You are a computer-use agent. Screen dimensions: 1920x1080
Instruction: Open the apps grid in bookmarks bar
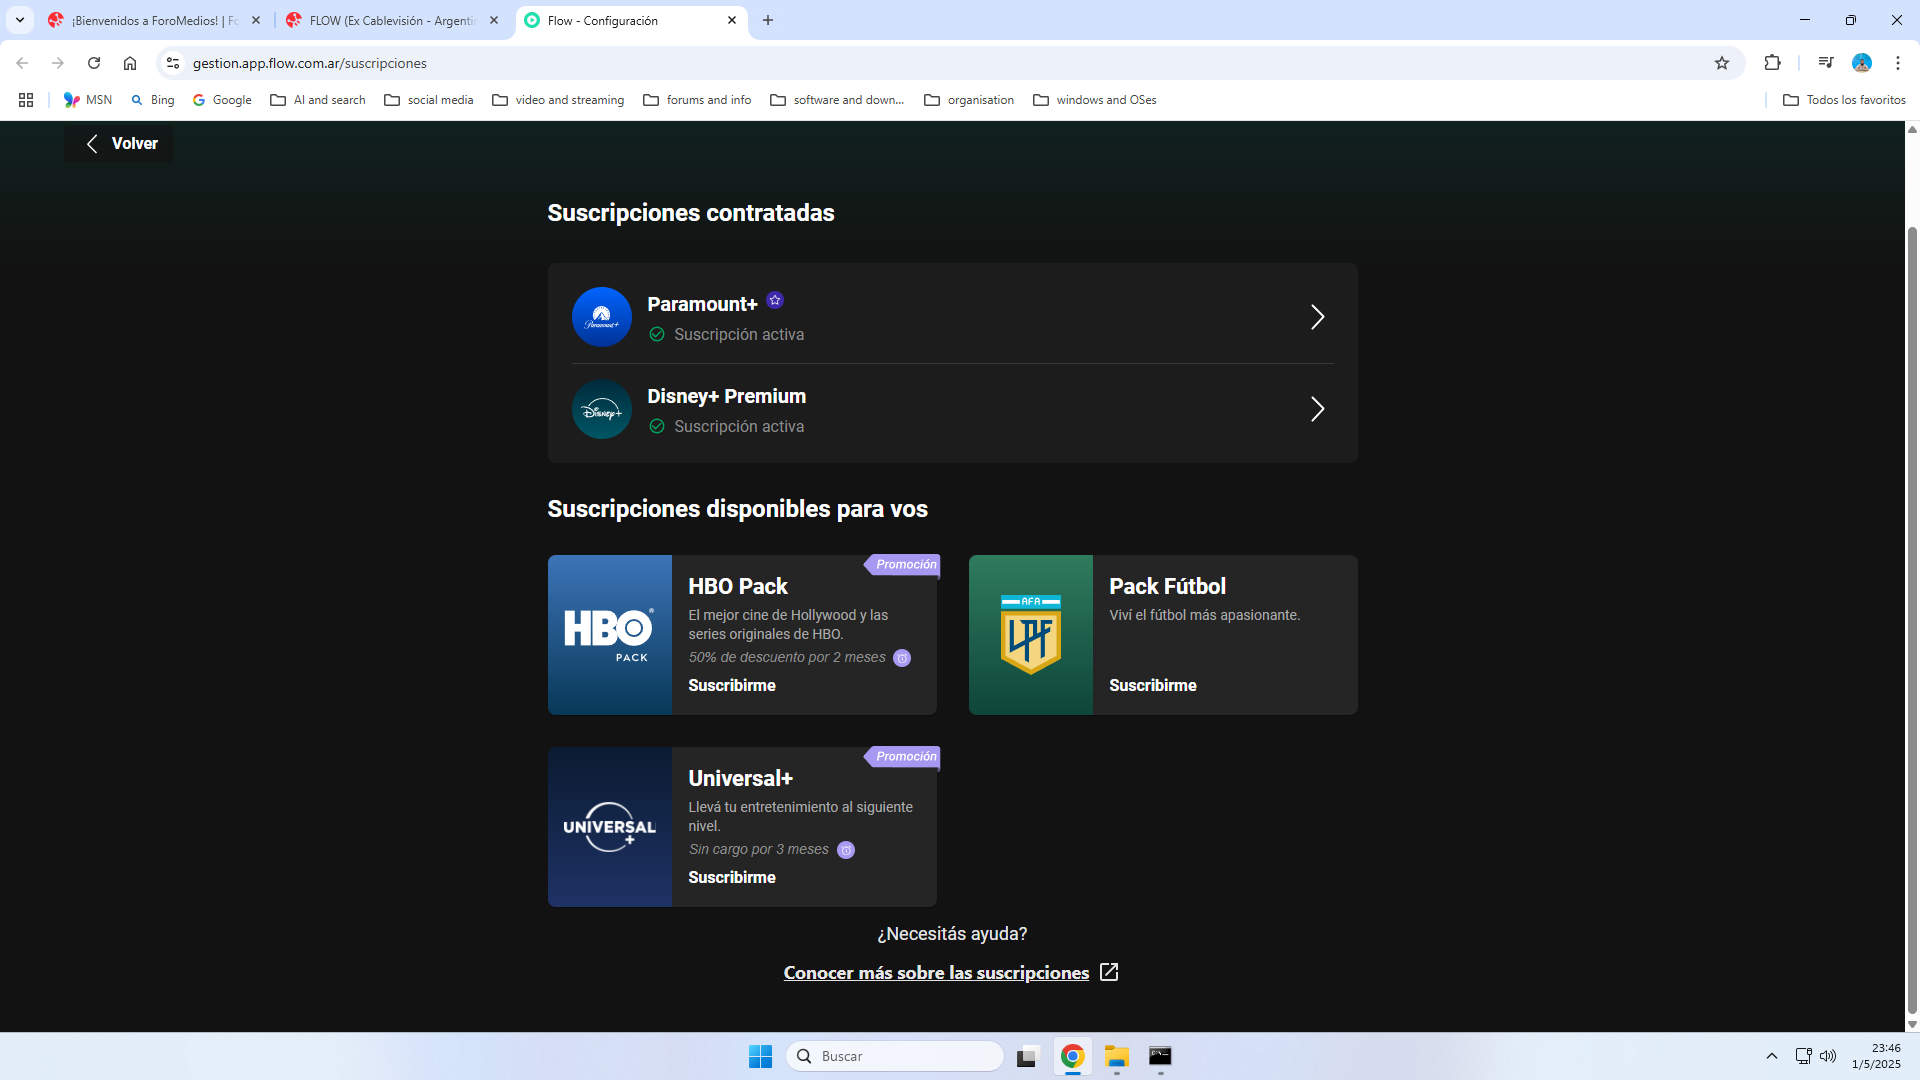coord(26,100)
